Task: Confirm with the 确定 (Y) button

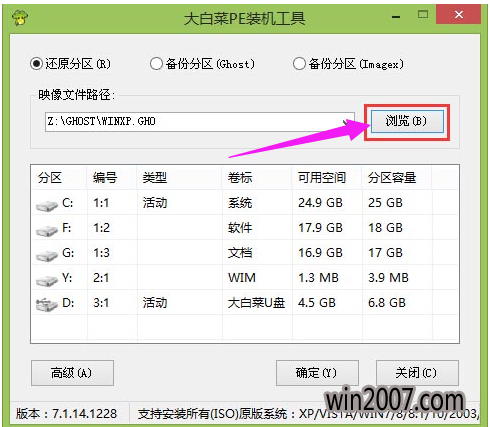Action: pyautogui.click(x=317, y=373)
